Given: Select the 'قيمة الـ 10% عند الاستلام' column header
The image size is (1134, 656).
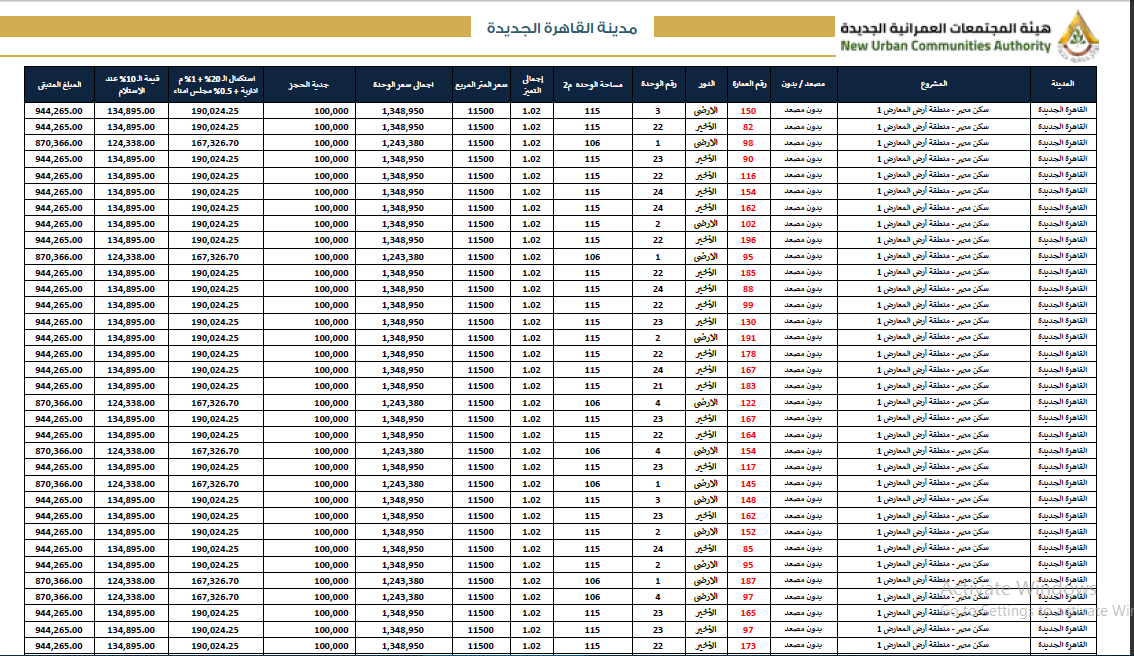Looking at the screenshot, I should pyautogui.click(x=131, y=84).
